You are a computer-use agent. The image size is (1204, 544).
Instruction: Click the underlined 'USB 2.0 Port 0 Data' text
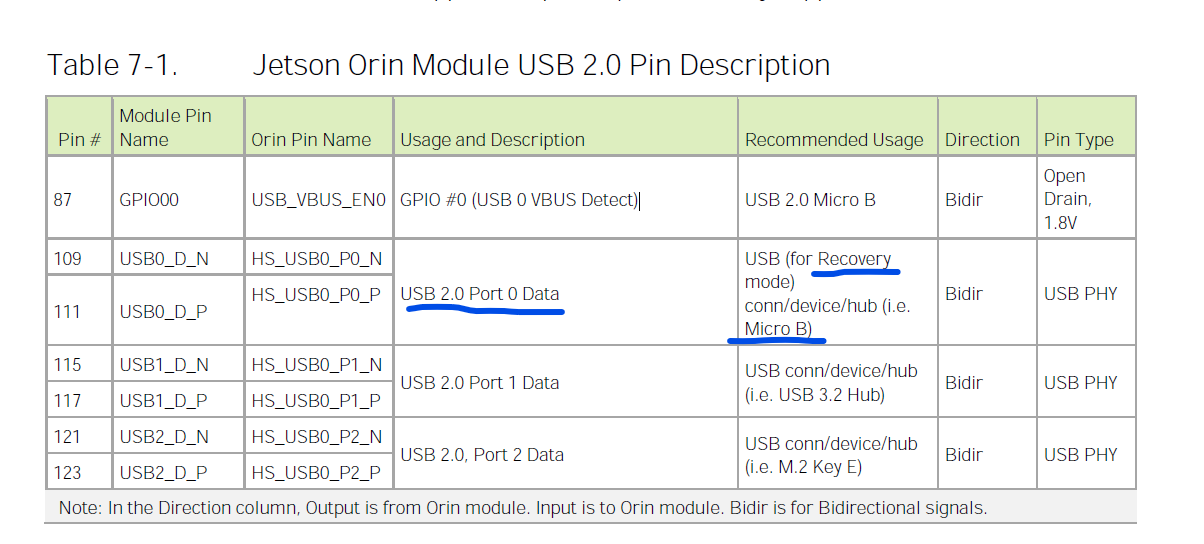480,294
